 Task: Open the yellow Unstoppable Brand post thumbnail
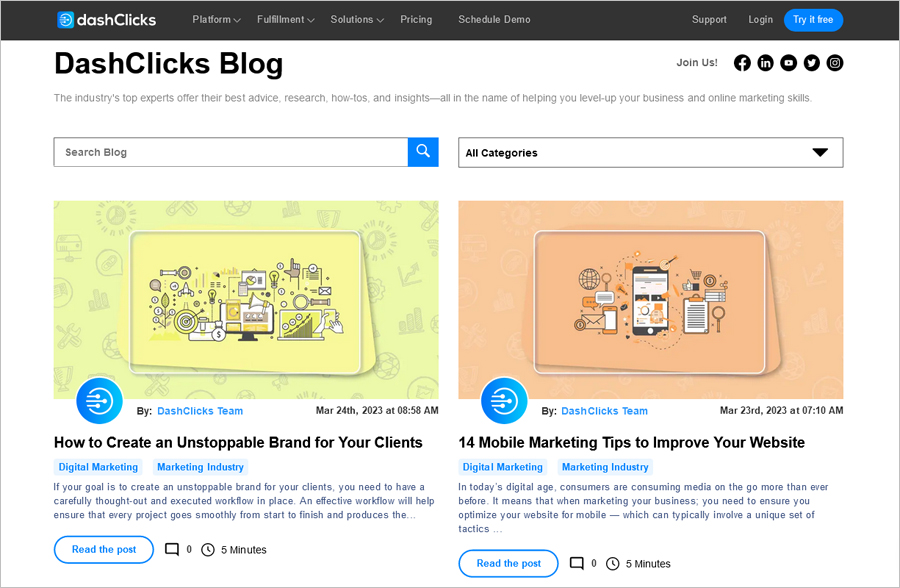point(246,299)
